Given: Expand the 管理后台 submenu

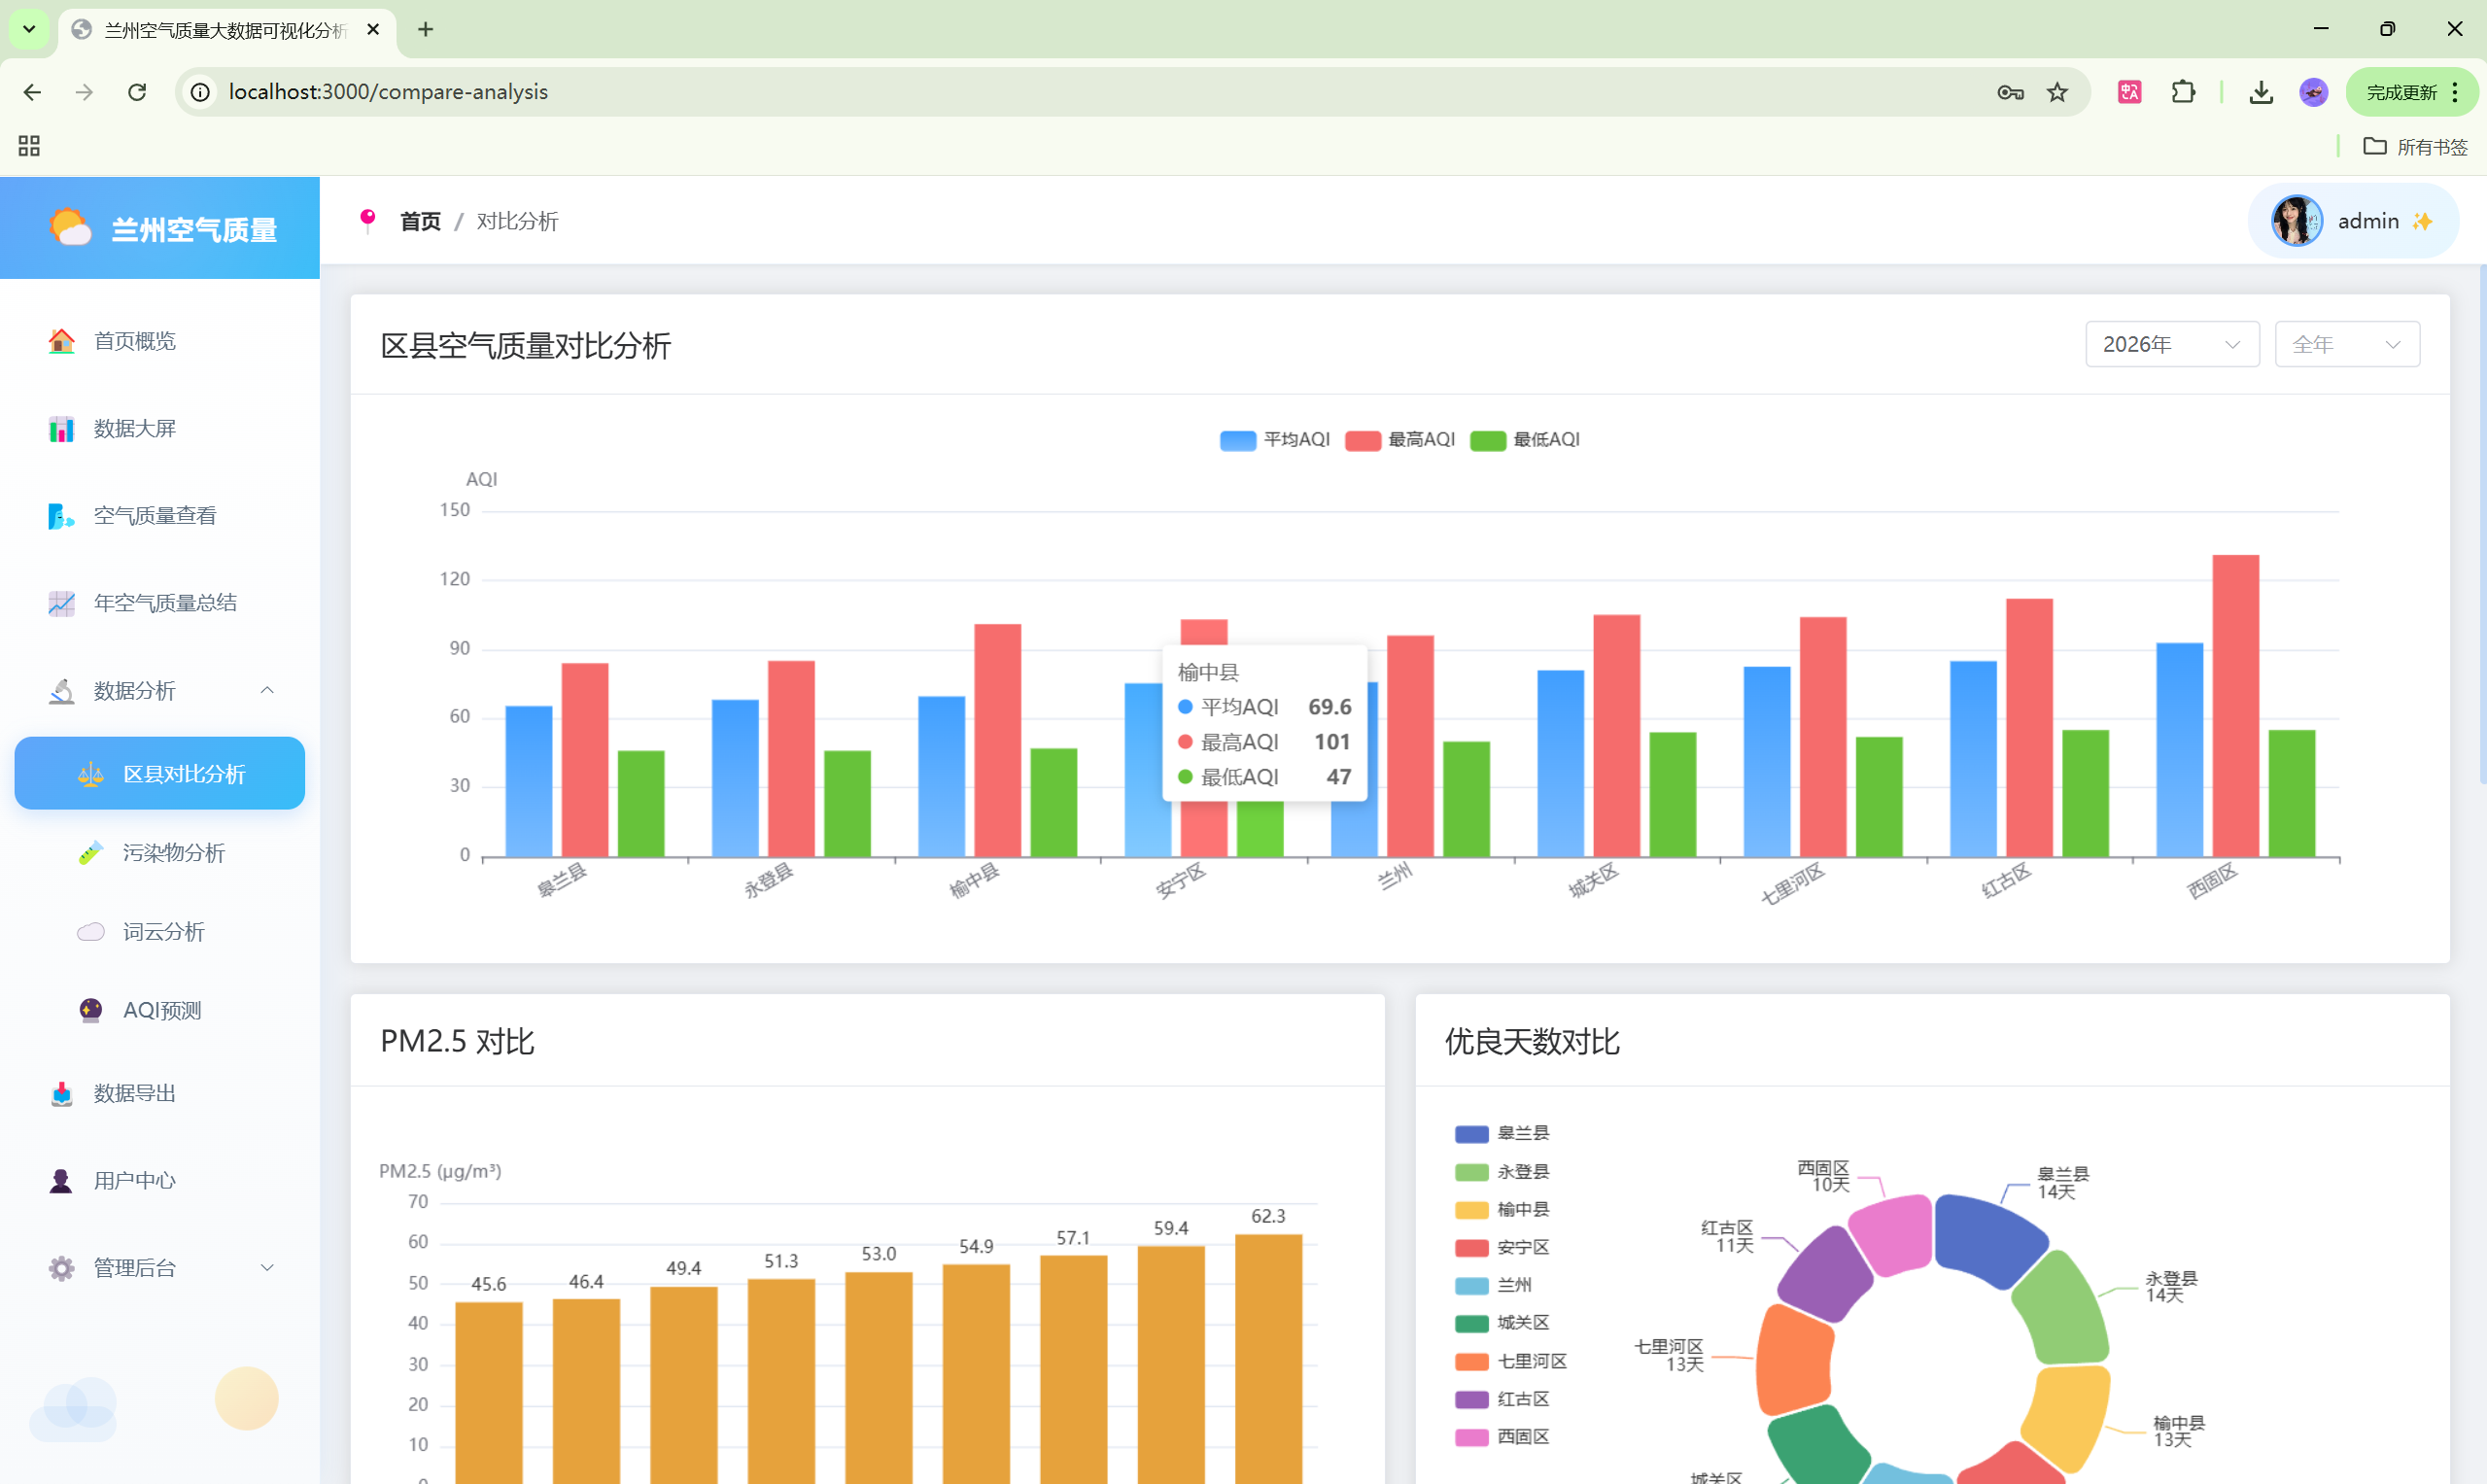Looking at the screenshot, I should 160,1268.
